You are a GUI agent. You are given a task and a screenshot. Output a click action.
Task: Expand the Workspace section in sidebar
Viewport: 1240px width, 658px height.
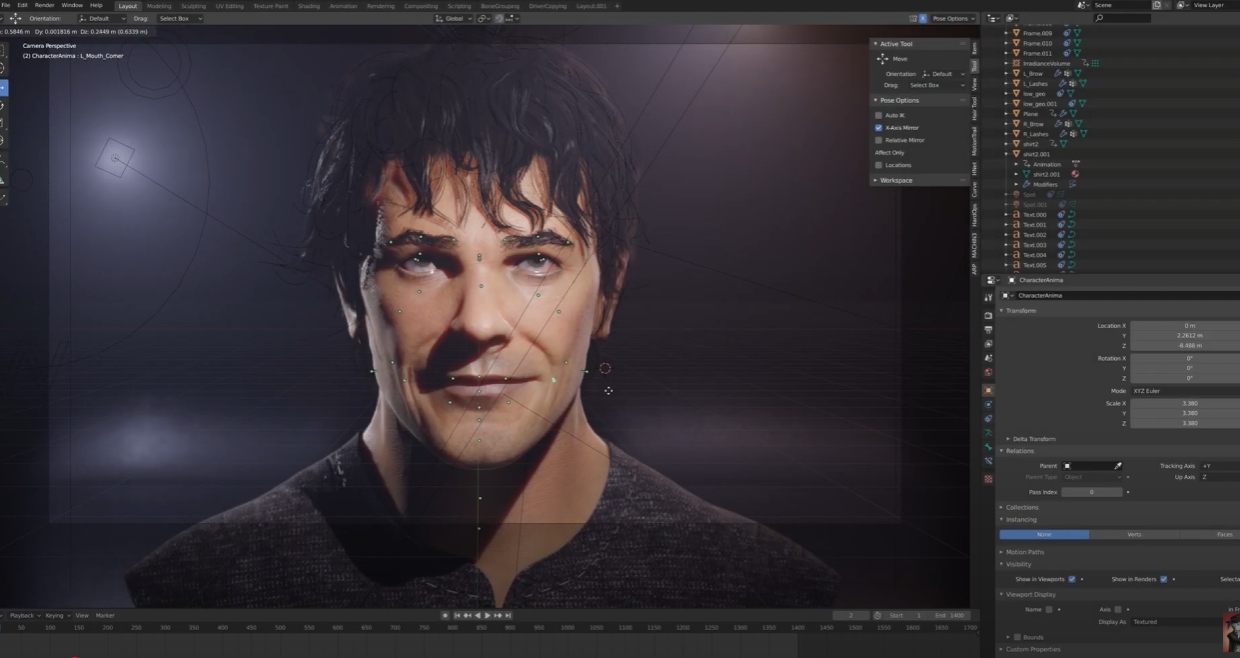click(895, 180)
